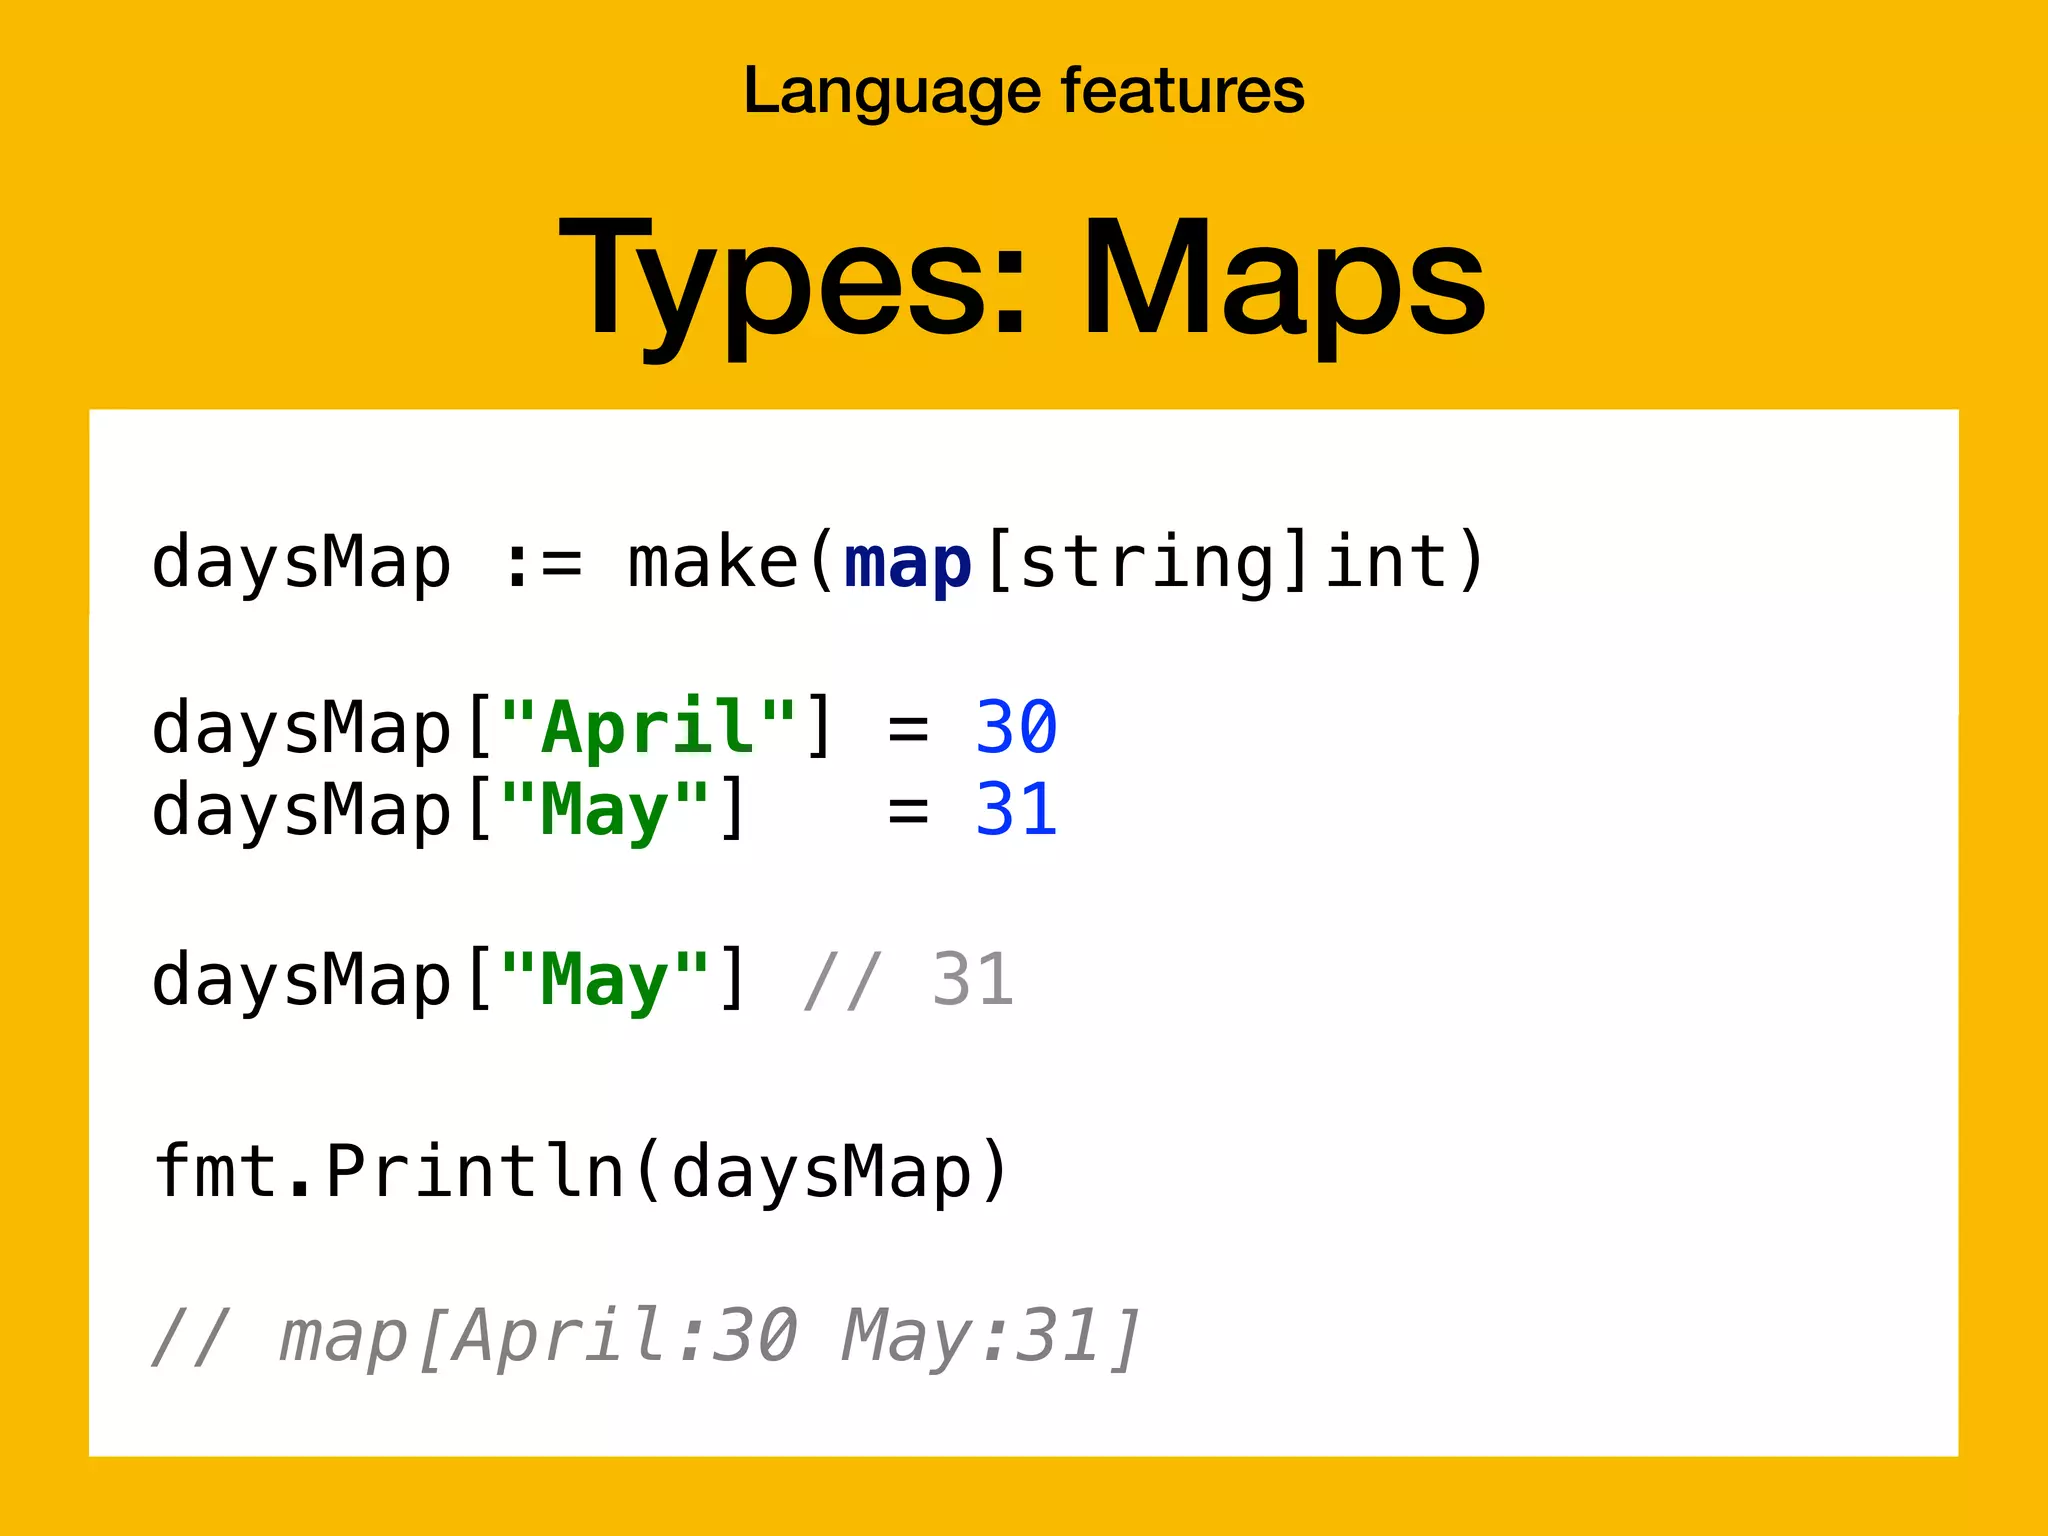Click the blue number 31 value
Viewport: 2048px width, 1536px height.
[1016, 809]
